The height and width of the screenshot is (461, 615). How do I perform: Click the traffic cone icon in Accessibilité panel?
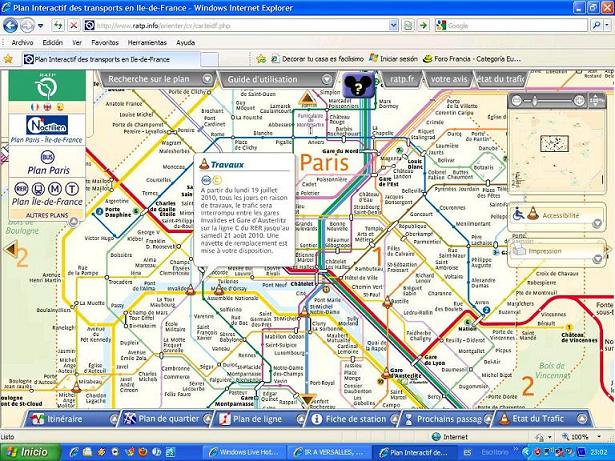point(532,214)
